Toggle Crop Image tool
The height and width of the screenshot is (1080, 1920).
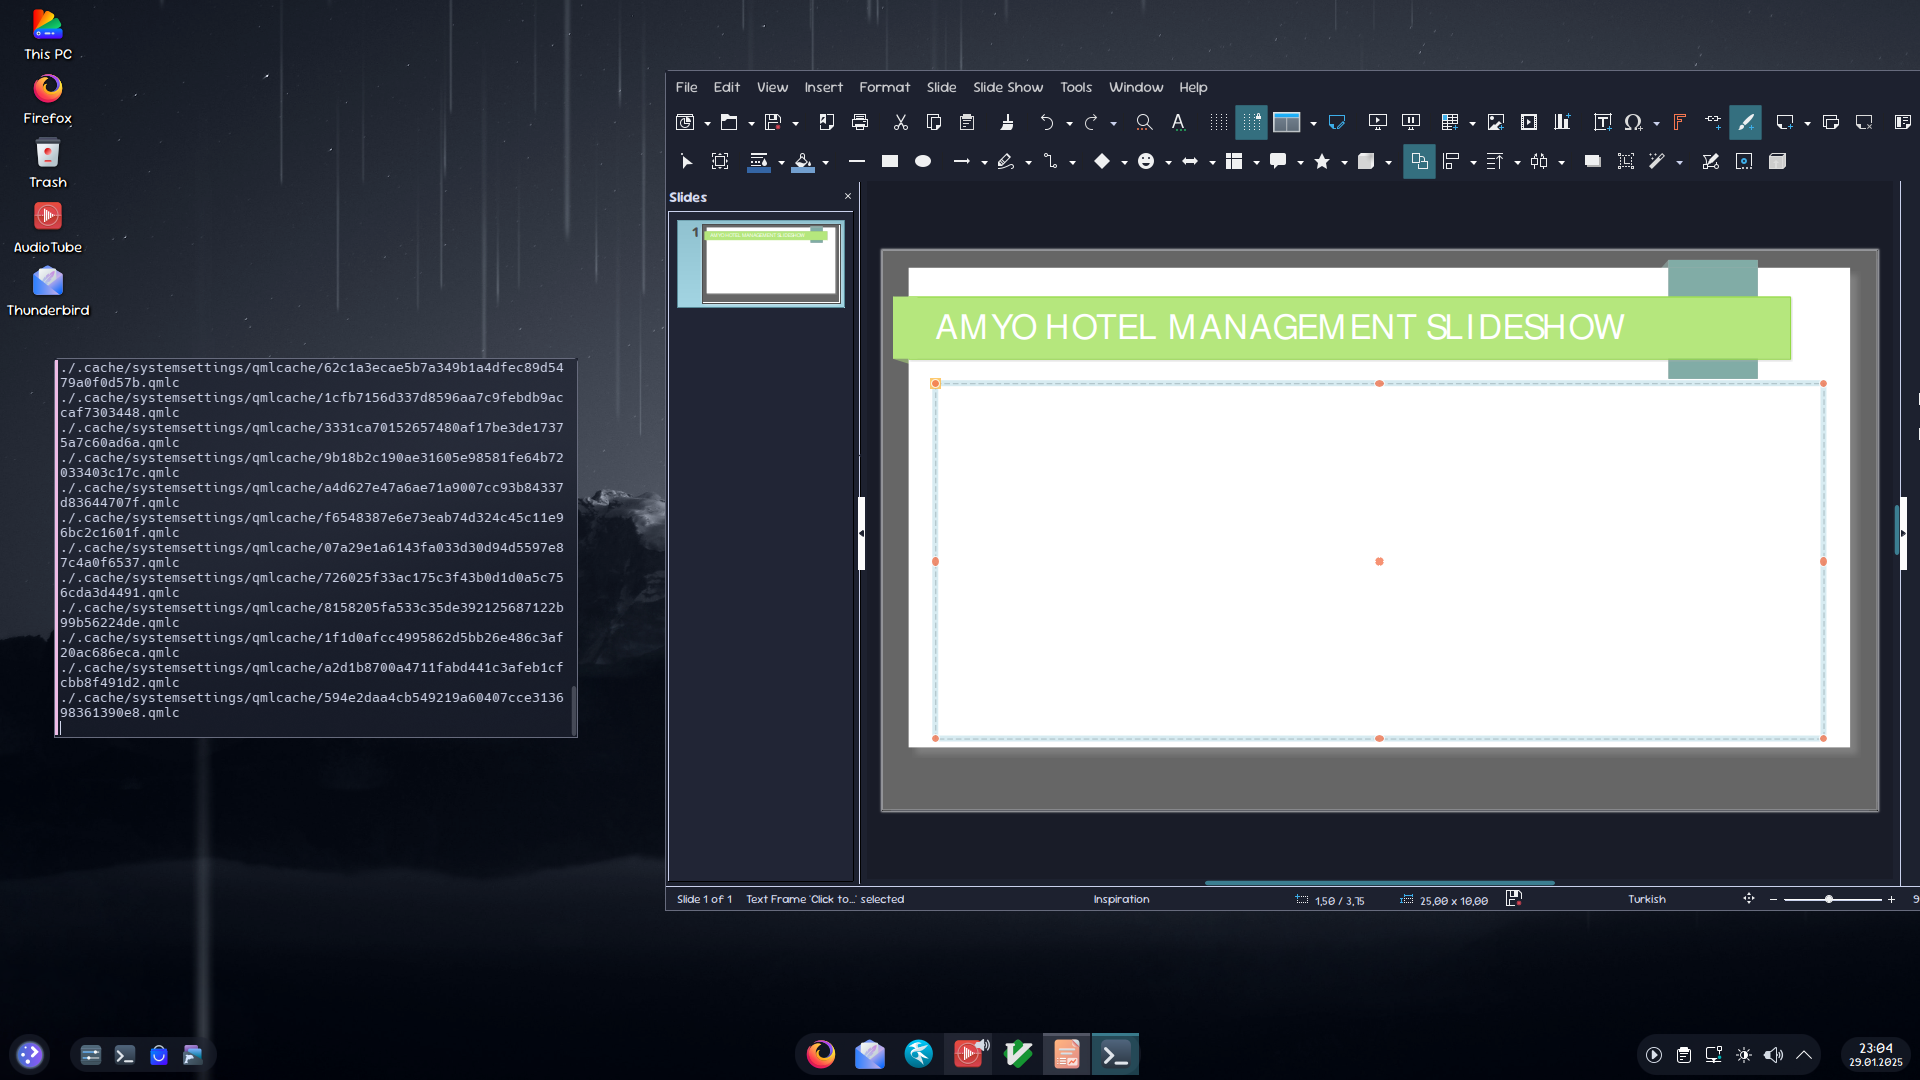1626,161
